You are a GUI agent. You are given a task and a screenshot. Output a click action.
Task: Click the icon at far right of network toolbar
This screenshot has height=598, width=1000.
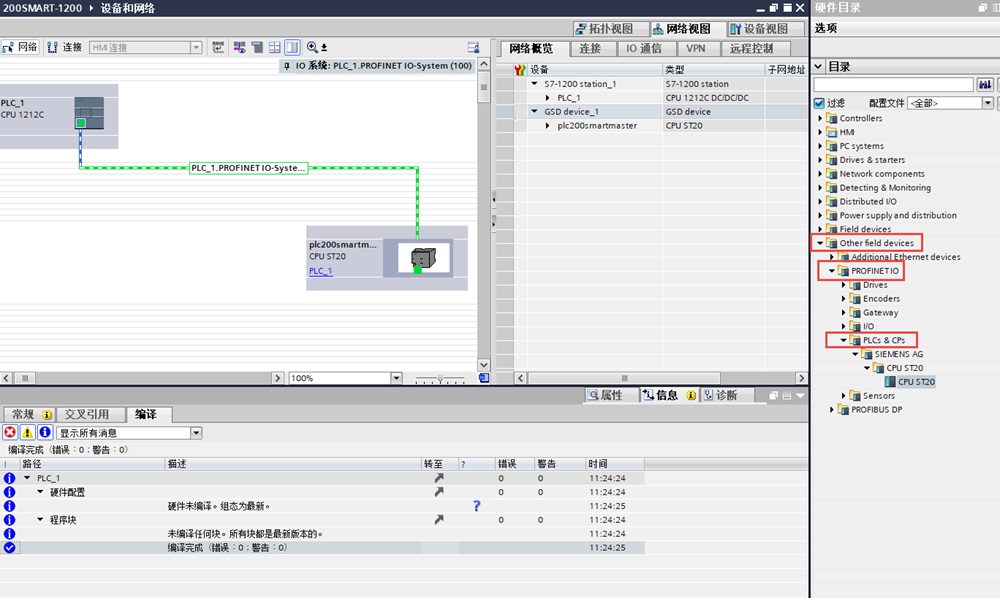(473, 47)
